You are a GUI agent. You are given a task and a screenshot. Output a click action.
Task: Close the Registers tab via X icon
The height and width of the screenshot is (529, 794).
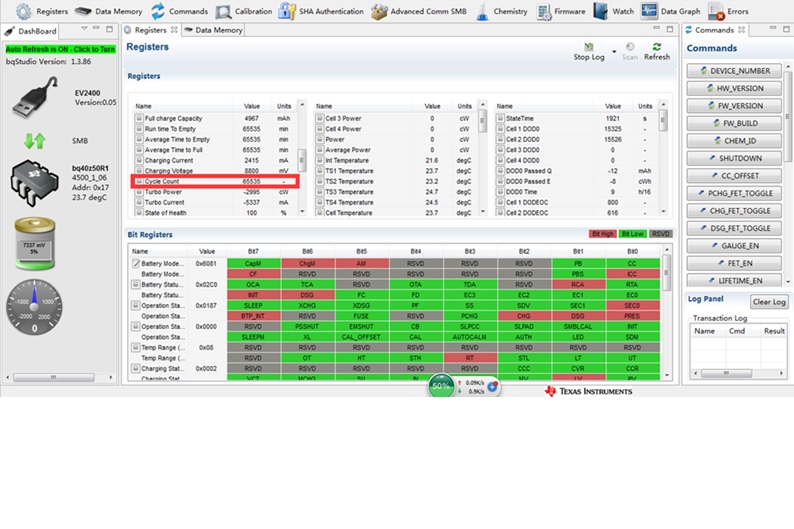[x=174, y=30]
